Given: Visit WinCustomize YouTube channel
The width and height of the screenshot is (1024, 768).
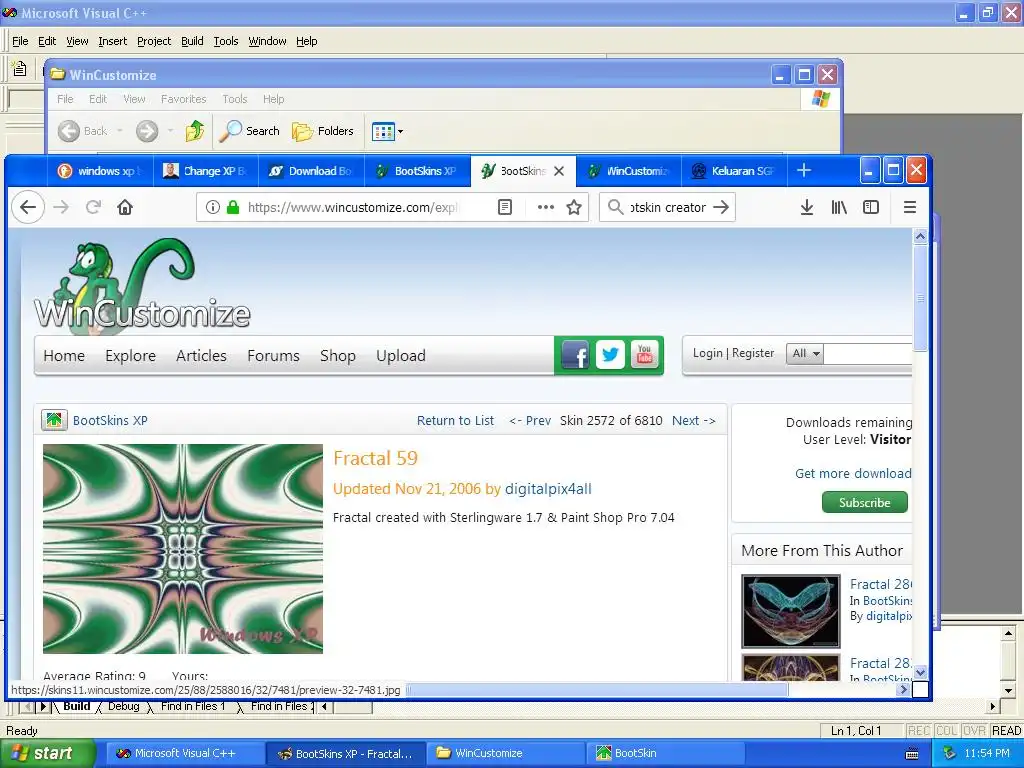Looking at the screenshot, I should point(645,355).
